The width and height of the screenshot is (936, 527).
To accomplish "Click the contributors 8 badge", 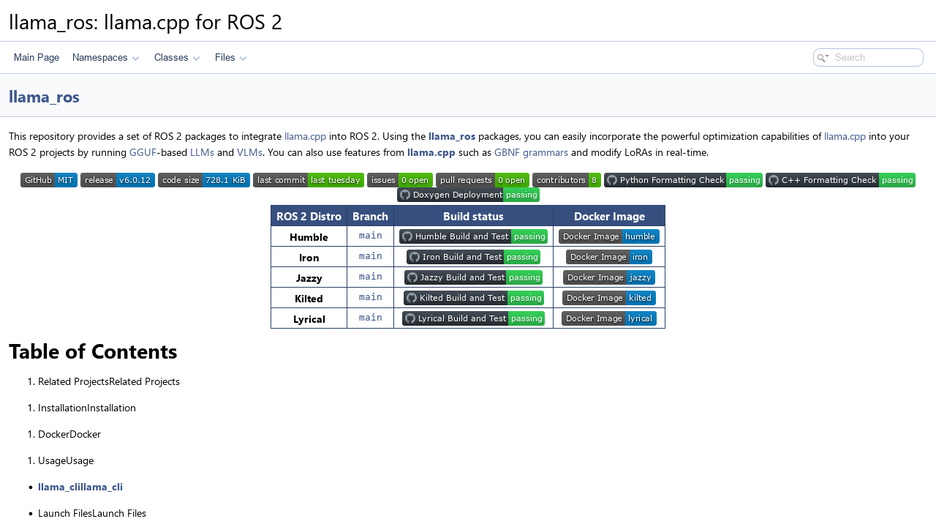I will tap(566, 180).
